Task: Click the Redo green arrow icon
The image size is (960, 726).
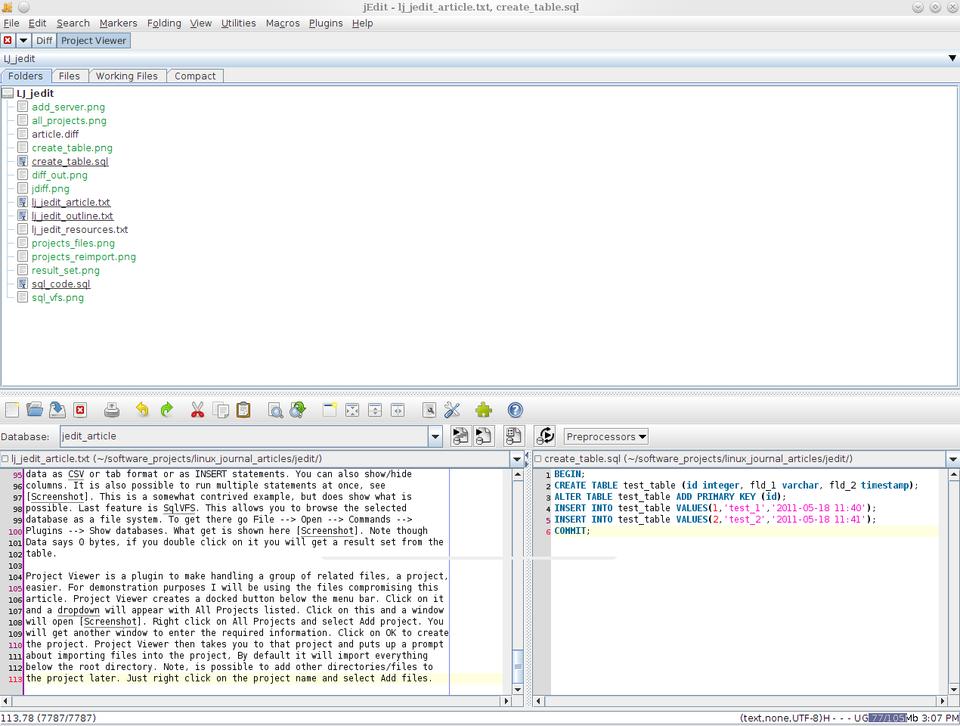Action: coord(167,410)
